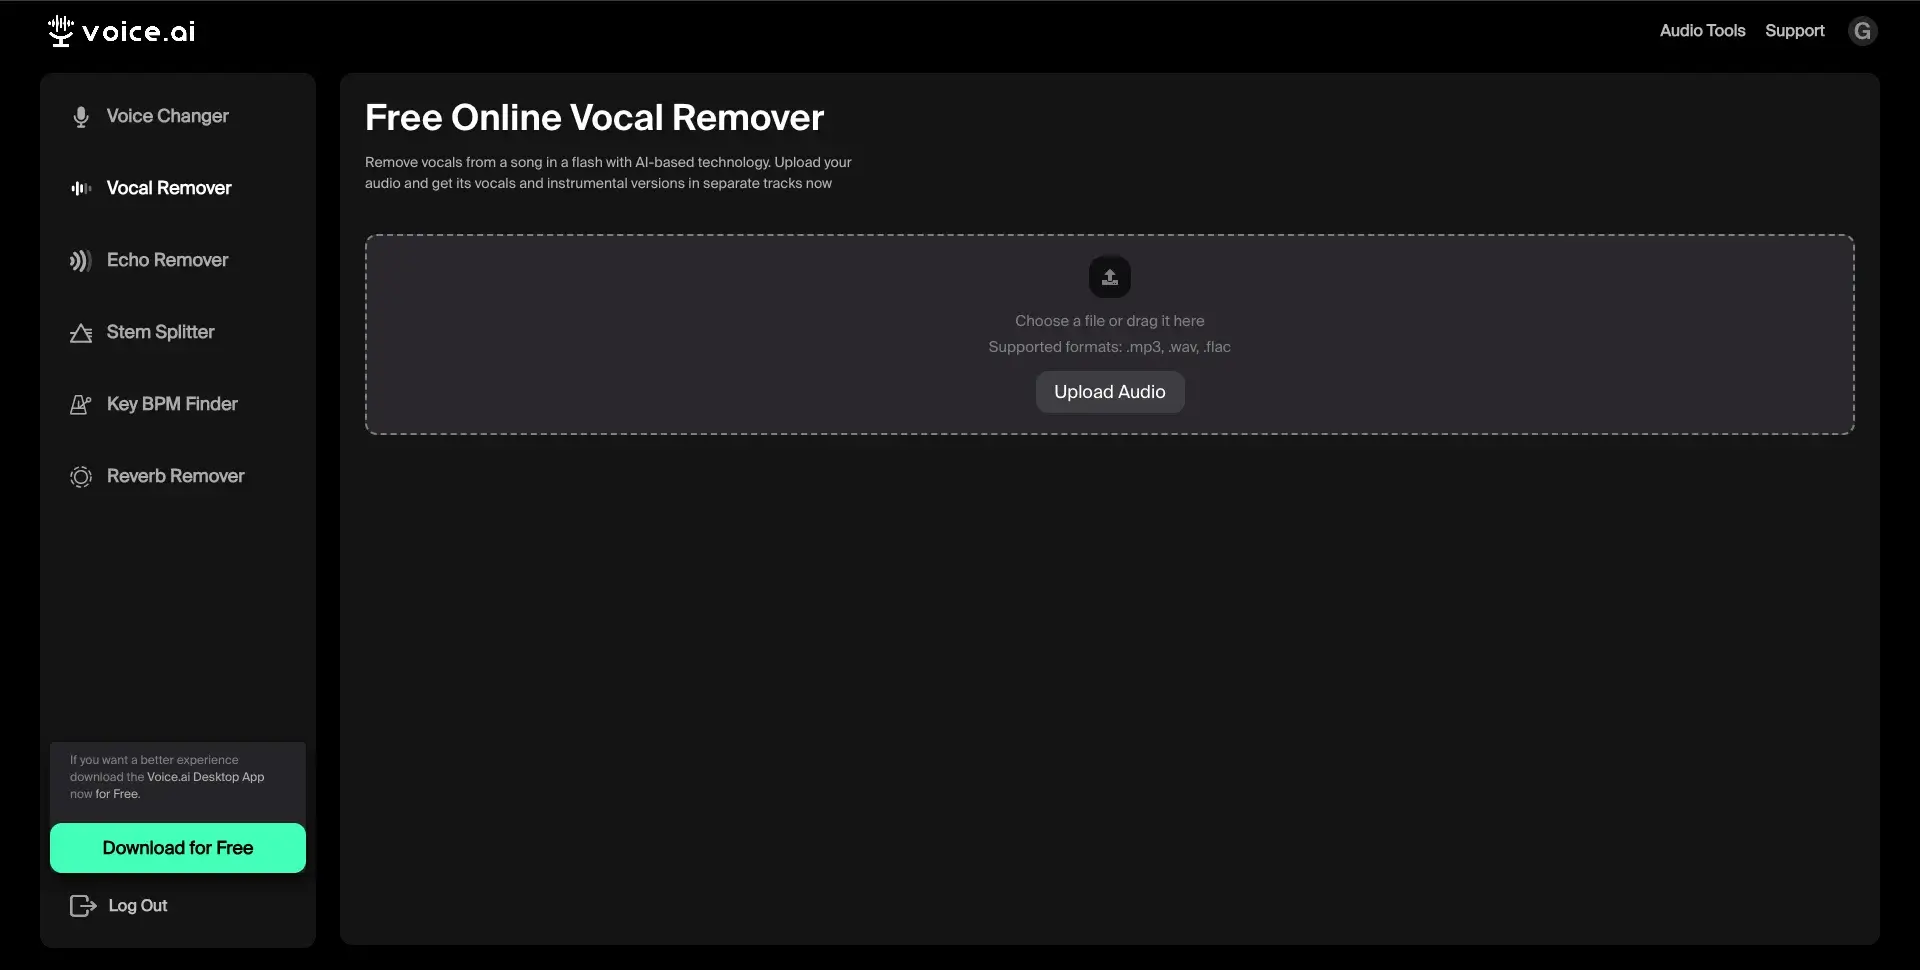Click the Log Out arrow icon
Viewport: 1920px width, 970px height.
[x=83, y=906]
